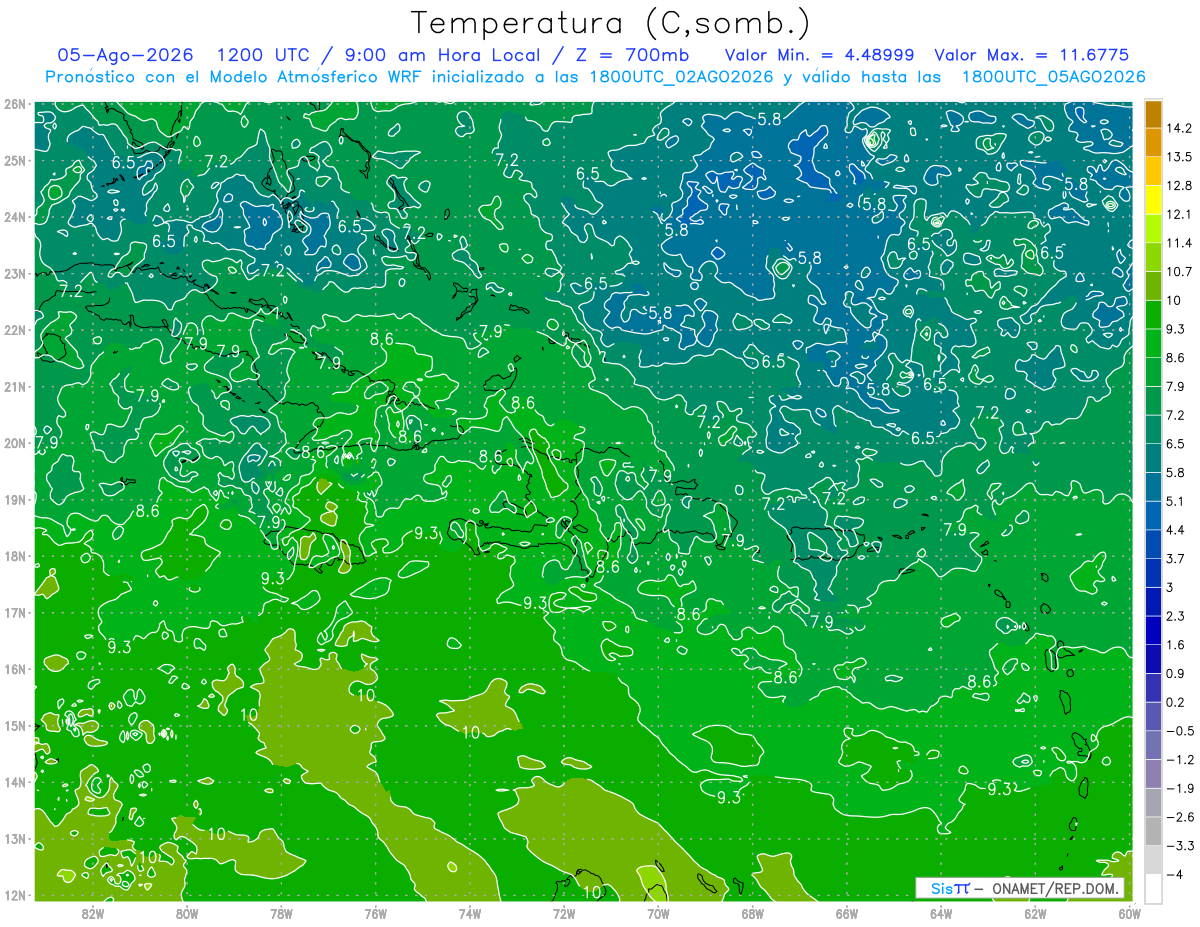Click the white legend swatch below -4

[1153, 888]
